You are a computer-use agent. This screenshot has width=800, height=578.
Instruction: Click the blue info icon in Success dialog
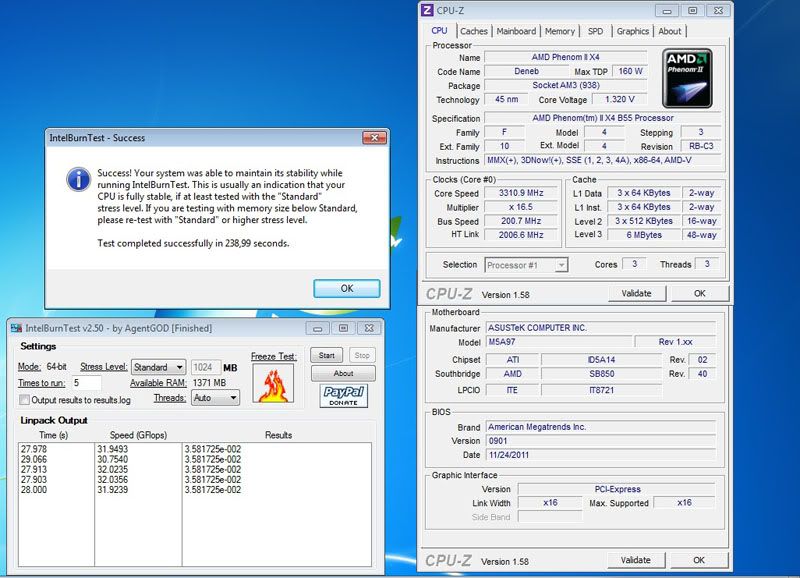pos(79,180)
